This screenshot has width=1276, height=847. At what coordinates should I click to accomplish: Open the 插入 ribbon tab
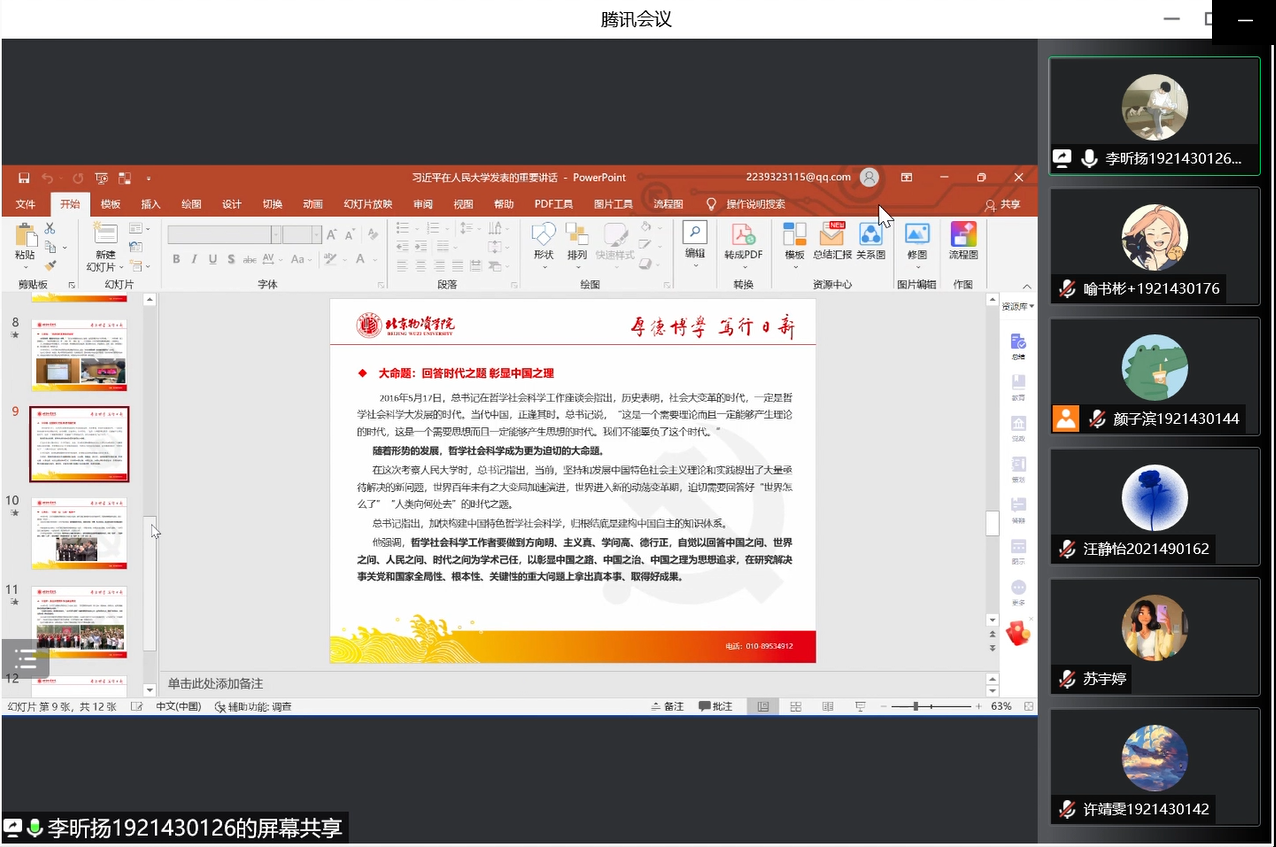point(150,204)
